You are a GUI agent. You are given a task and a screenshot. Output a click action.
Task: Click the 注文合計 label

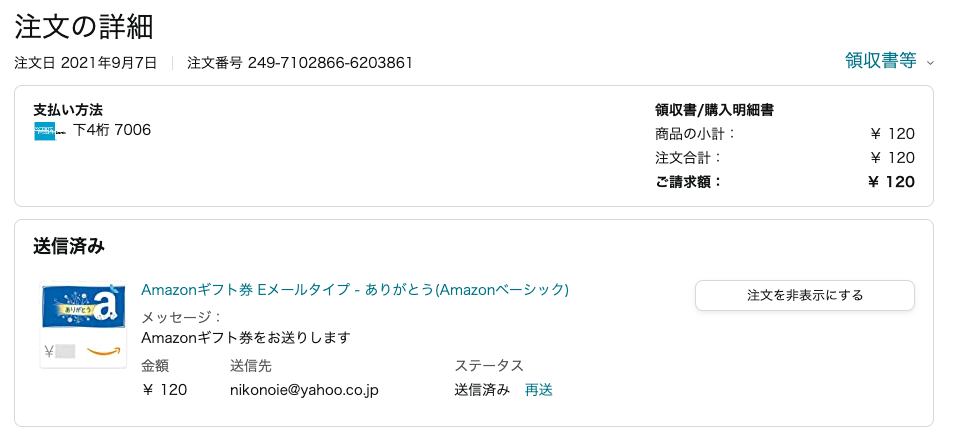tap(688, 157)
